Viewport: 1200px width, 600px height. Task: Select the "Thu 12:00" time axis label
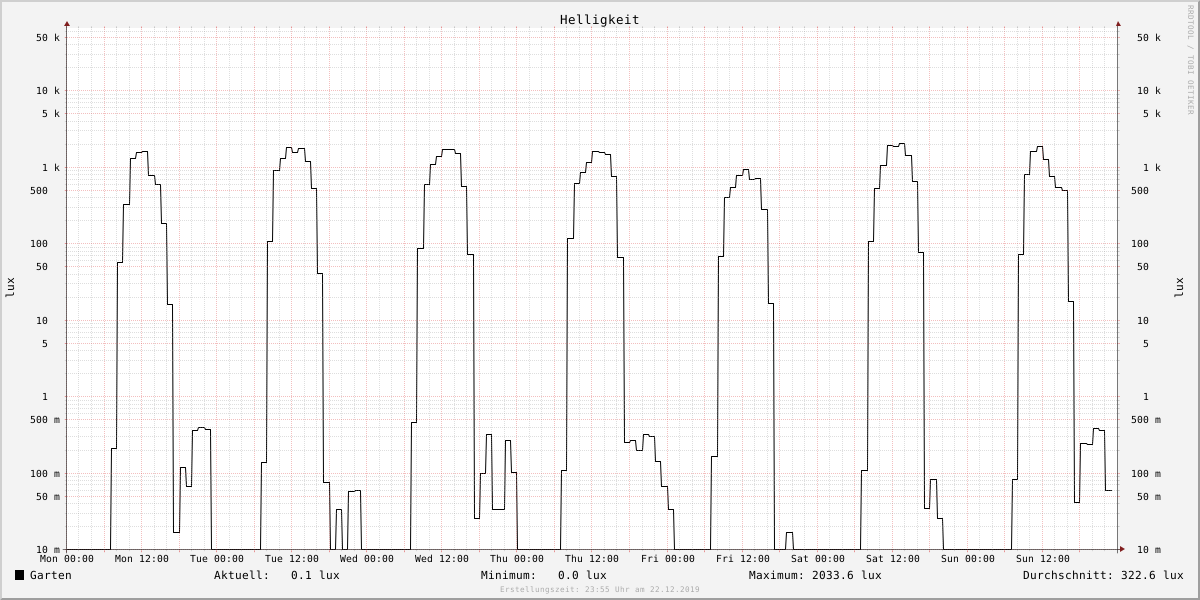592,559
